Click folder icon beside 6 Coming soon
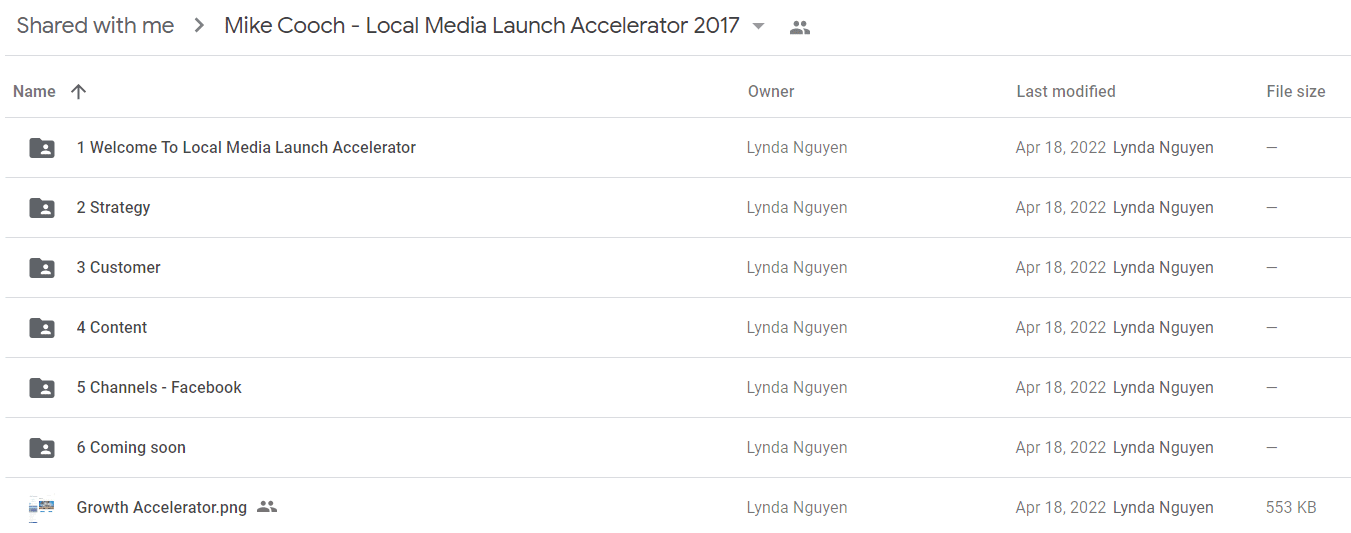Image resolution: width=1351 pixels, height=533 pixels. pyautogui.click(x=42, y=448)
